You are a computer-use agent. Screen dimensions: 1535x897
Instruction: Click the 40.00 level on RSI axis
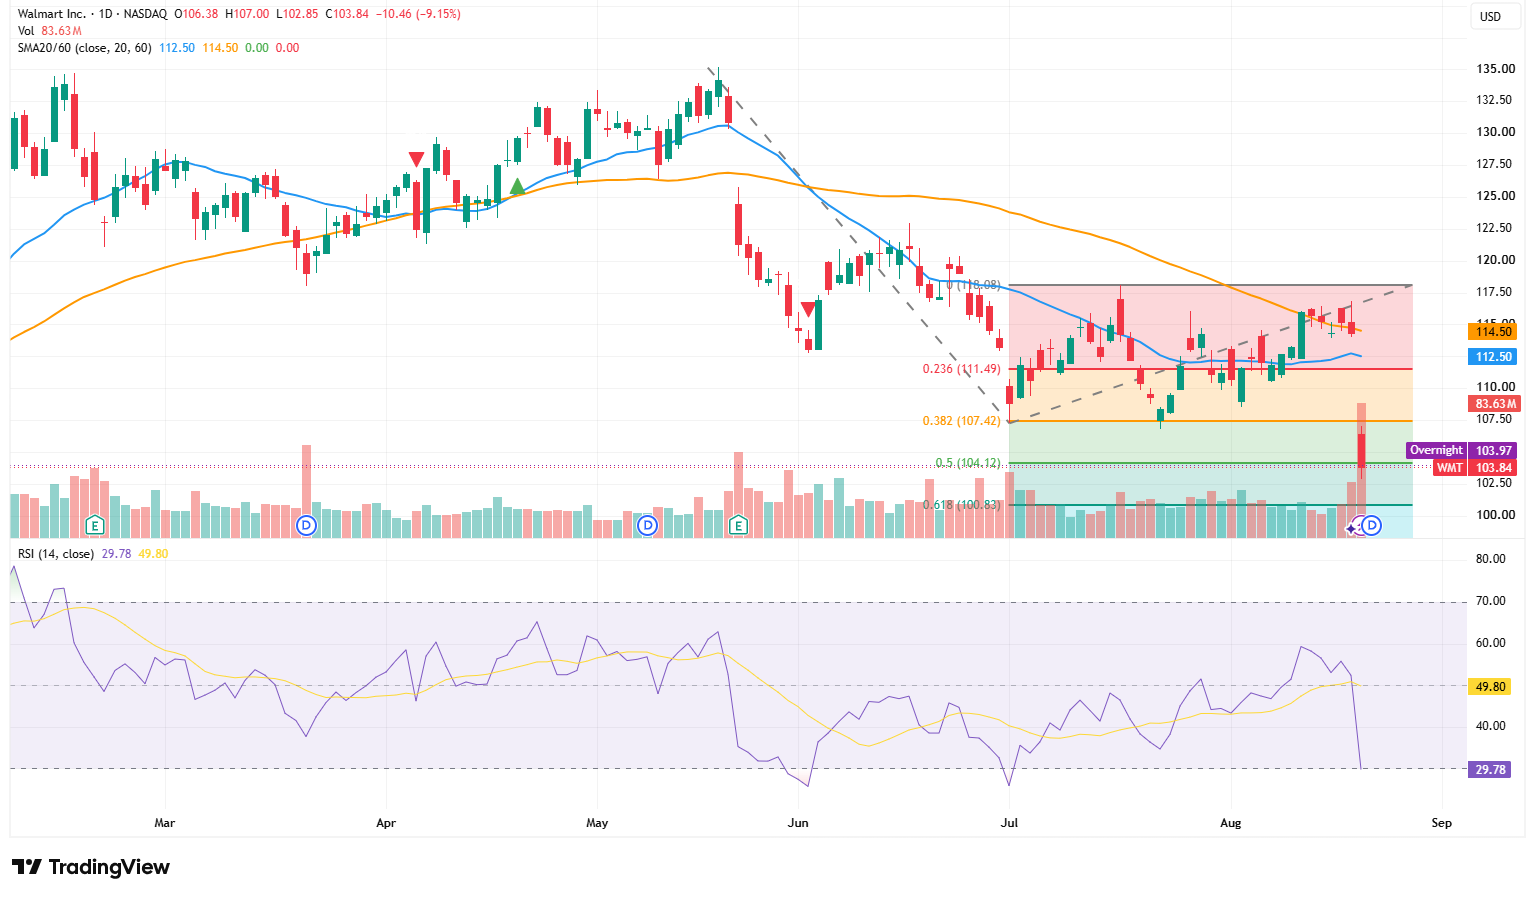coord(1491,726)
